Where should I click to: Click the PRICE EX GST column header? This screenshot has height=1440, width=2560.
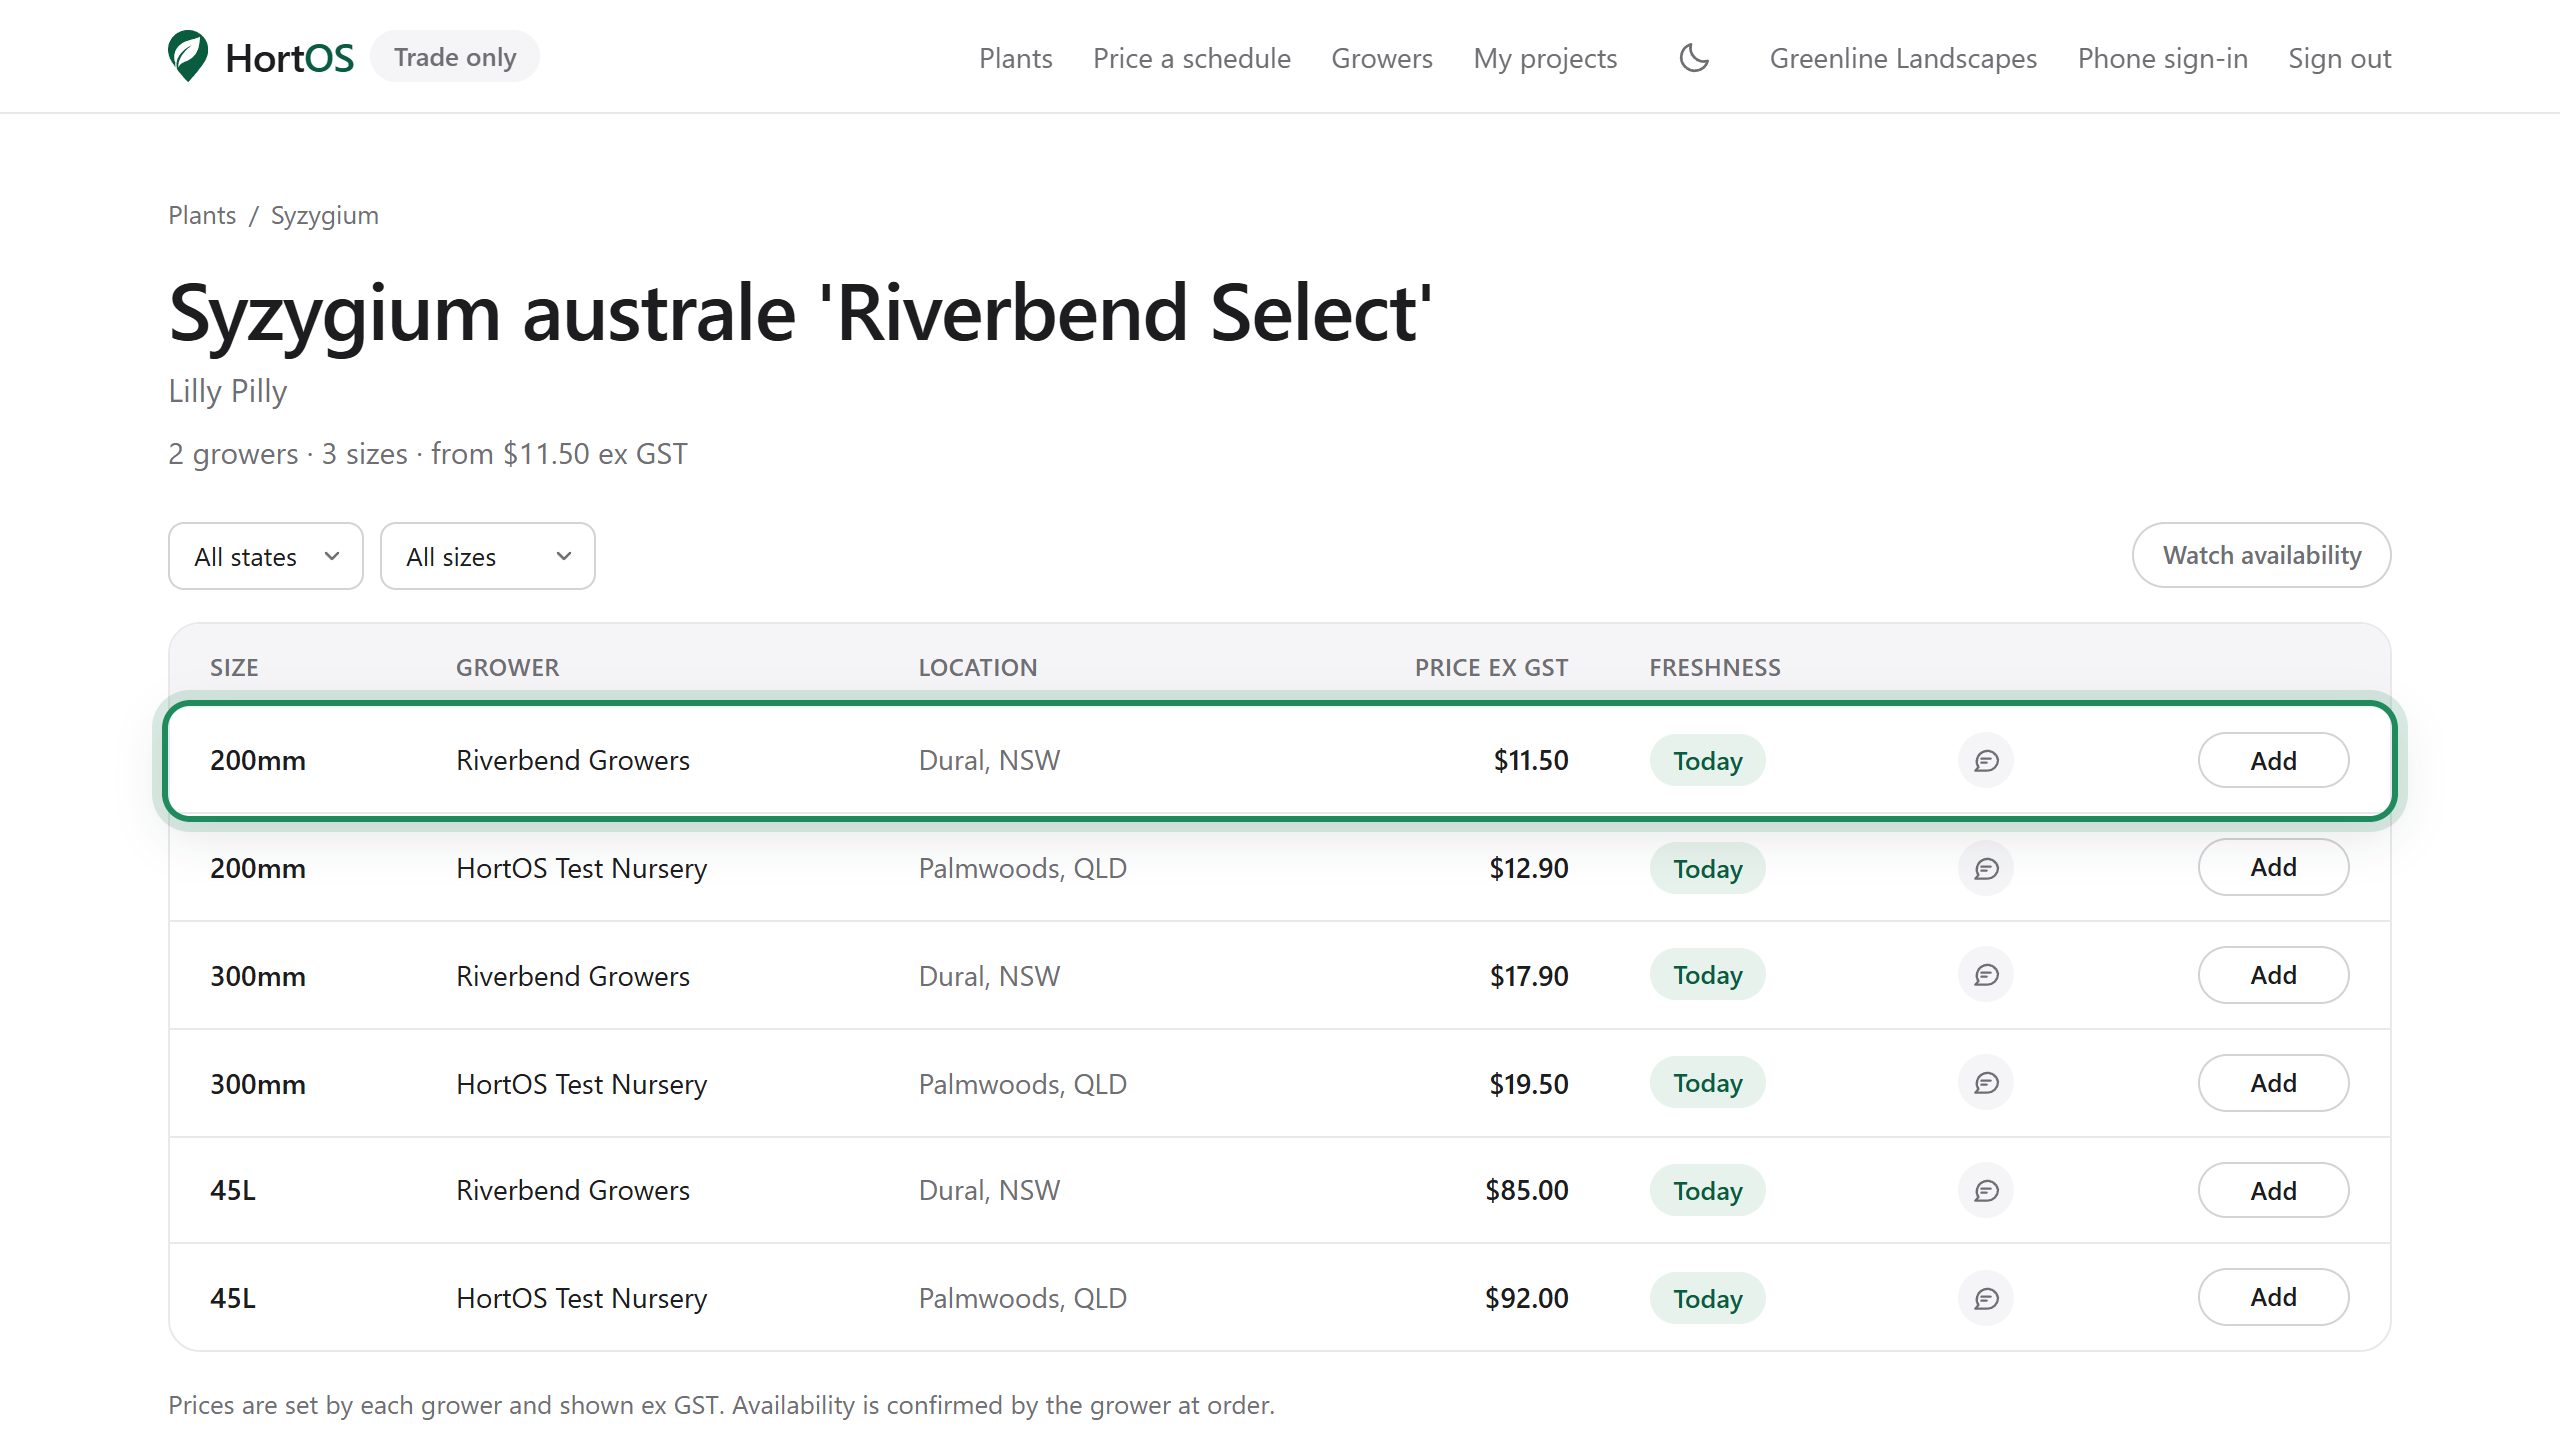[x=1491, y=667]
